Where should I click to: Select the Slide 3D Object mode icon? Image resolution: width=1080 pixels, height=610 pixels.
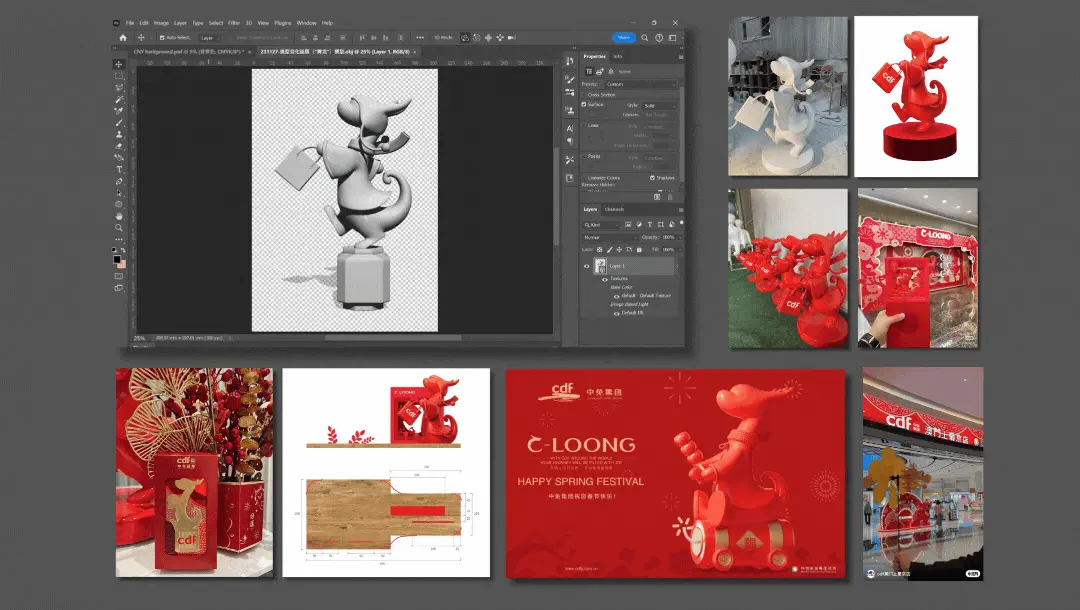[500, 38]
